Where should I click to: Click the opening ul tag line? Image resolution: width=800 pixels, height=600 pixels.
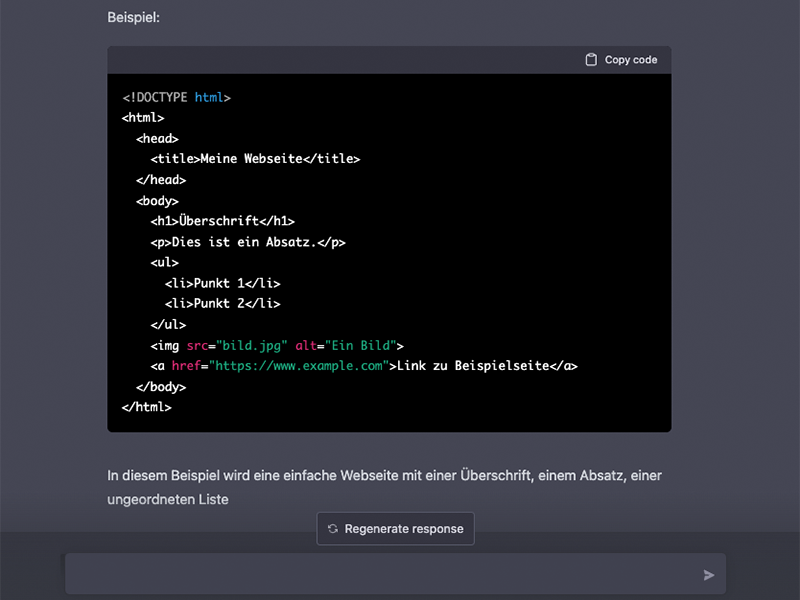pos(169,262)
